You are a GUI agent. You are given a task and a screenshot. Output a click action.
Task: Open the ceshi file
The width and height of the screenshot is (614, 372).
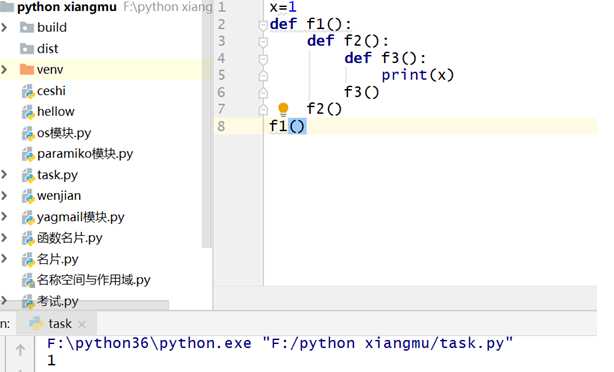click(x=51, y=91)
